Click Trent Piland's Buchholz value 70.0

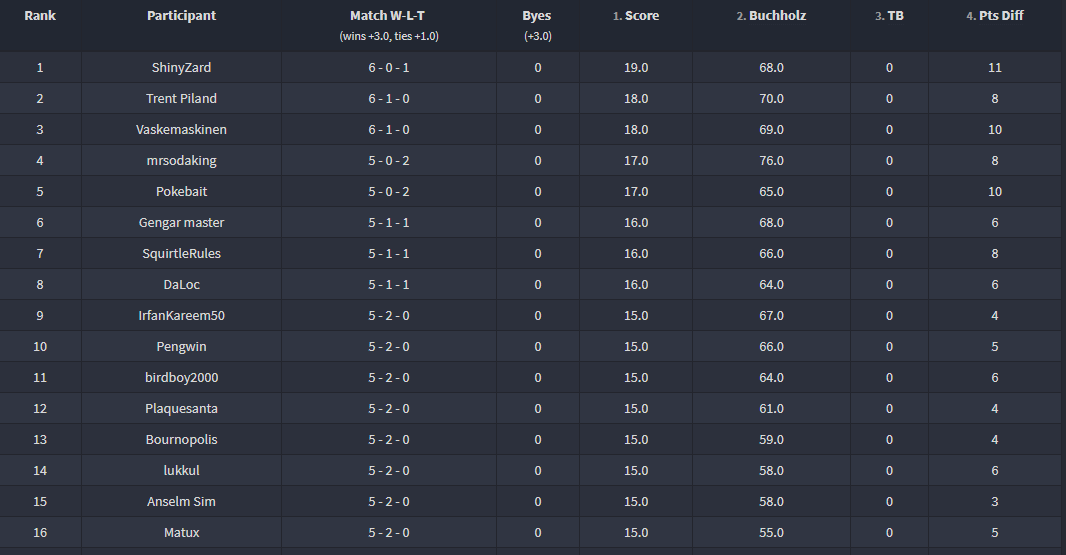tap(771, 99)
